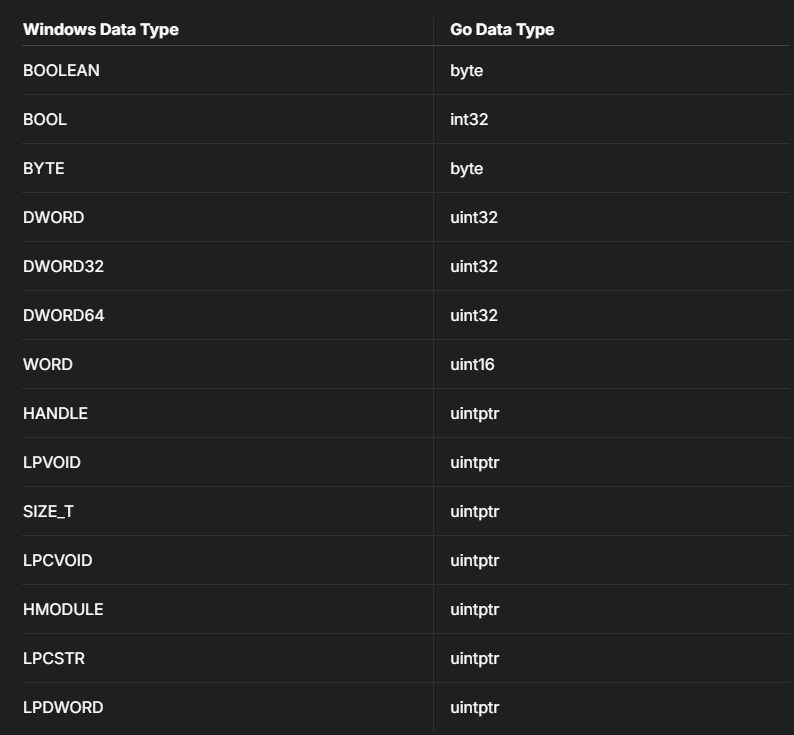Click 'uintptr' in the LPDWORD row
Image resolution: width=794 pixels, height=735 pixels.
[x=474, y=708]
